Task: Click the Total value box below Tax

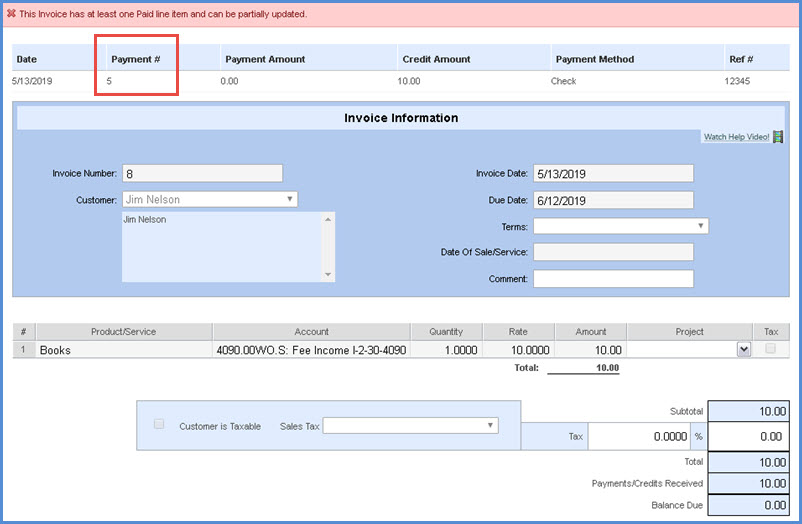Action: point(749,462)
